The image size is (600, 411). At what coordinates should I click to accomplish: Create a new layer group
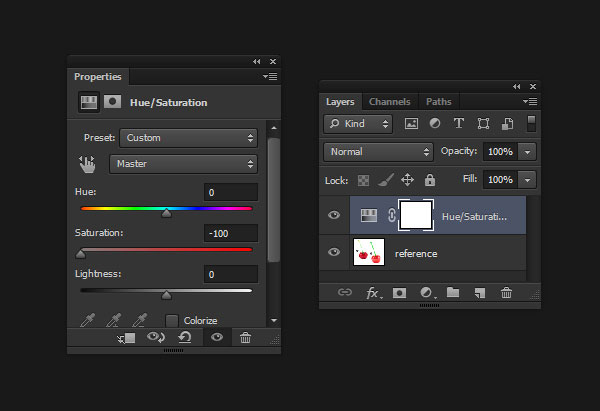tap(453, 292)
